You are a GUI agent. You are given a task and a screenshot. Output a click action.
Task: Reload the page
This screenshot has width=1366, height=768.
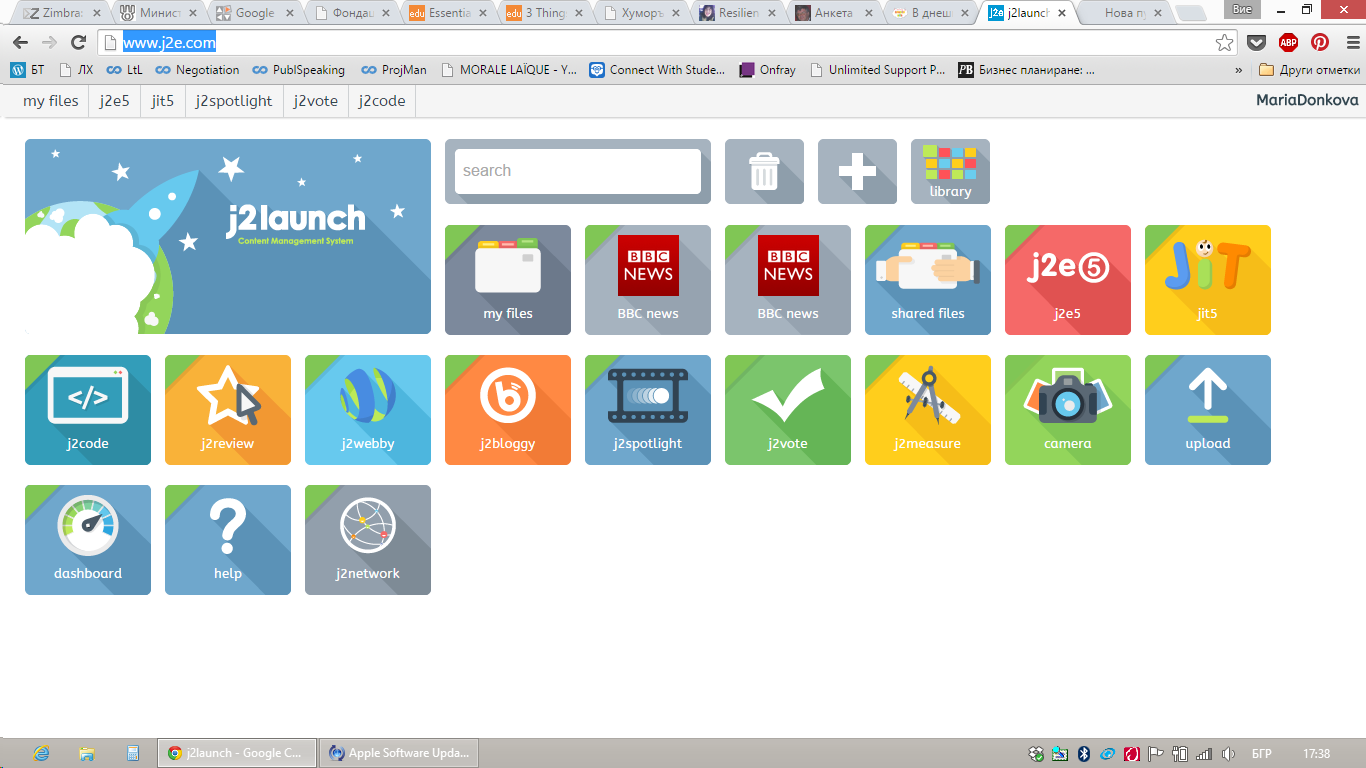(78, 43)
